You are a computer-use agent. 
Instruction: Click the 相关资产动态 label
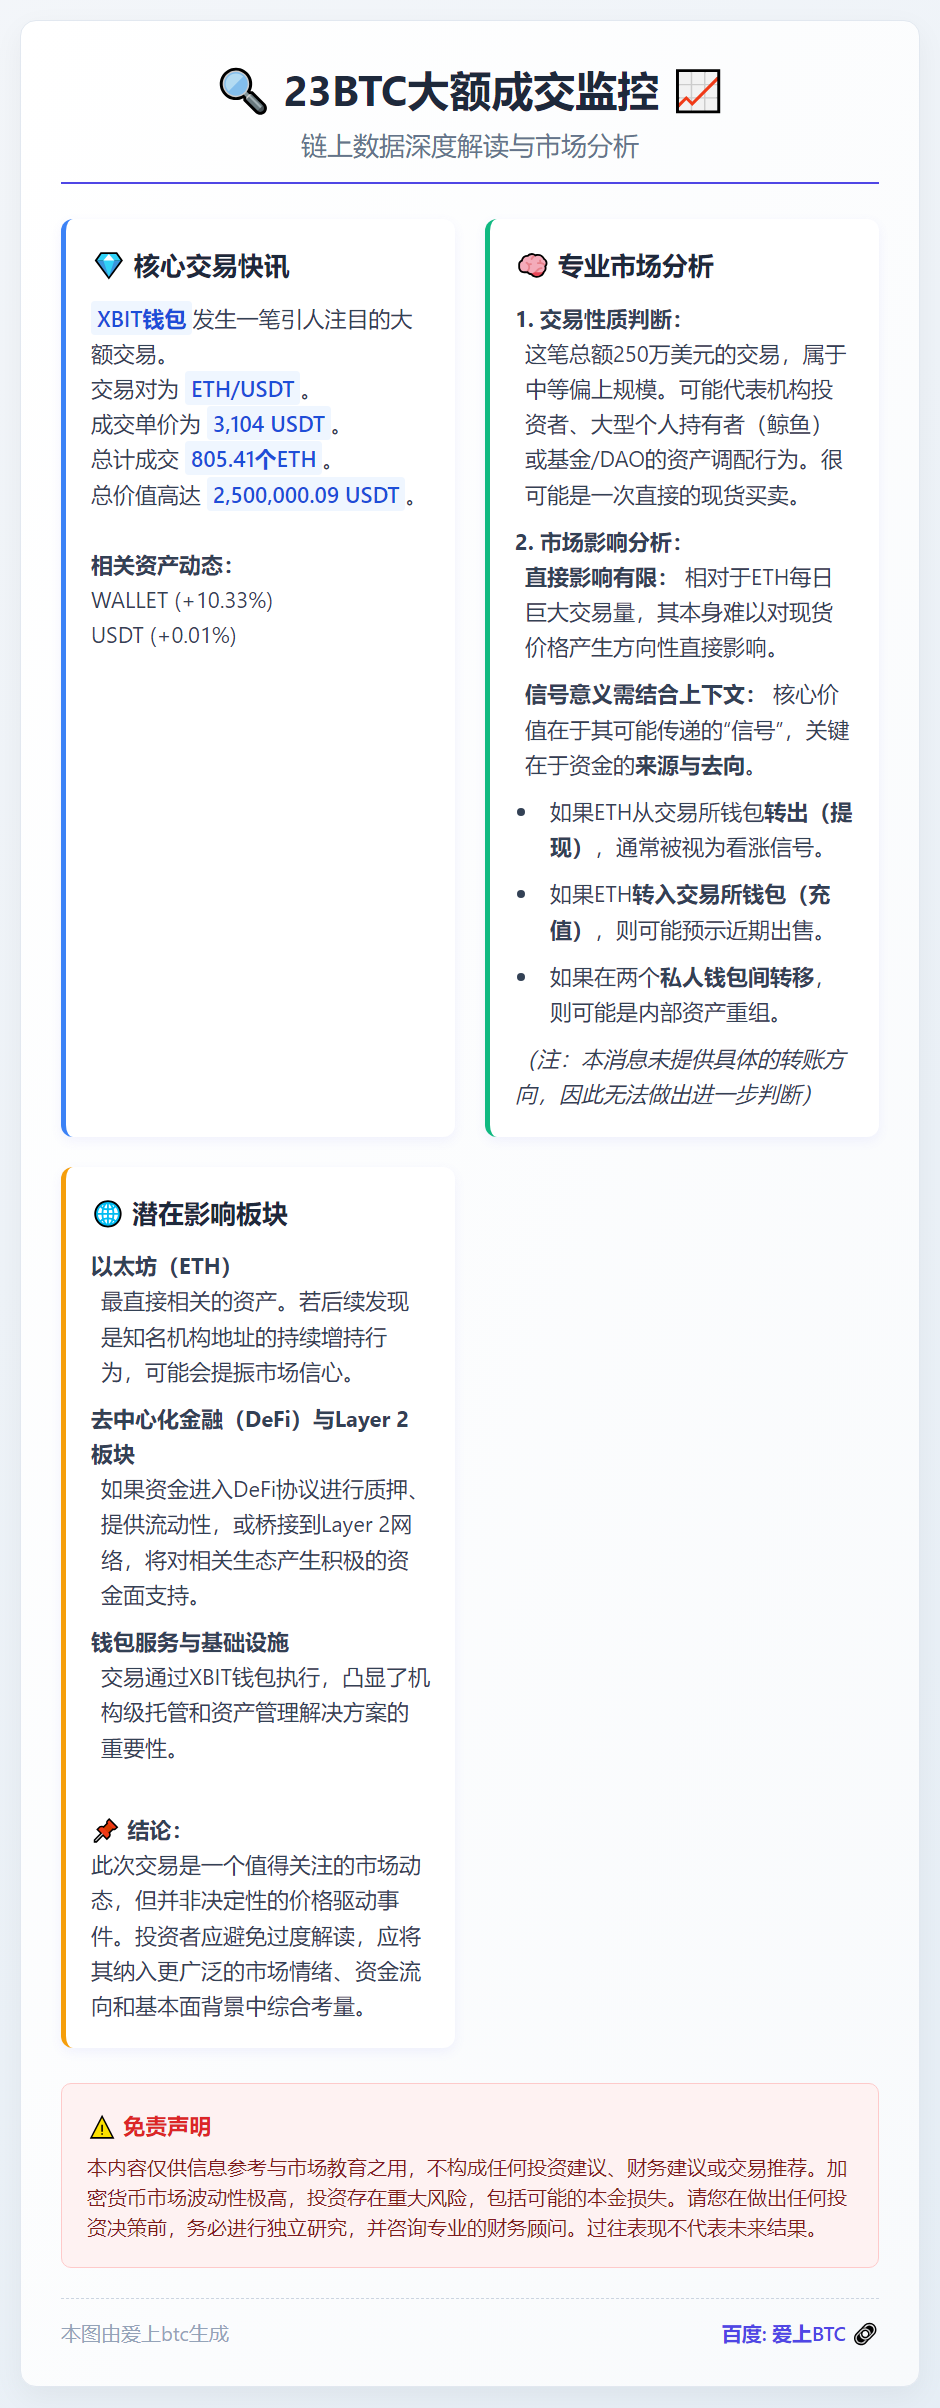click(161, 565)
